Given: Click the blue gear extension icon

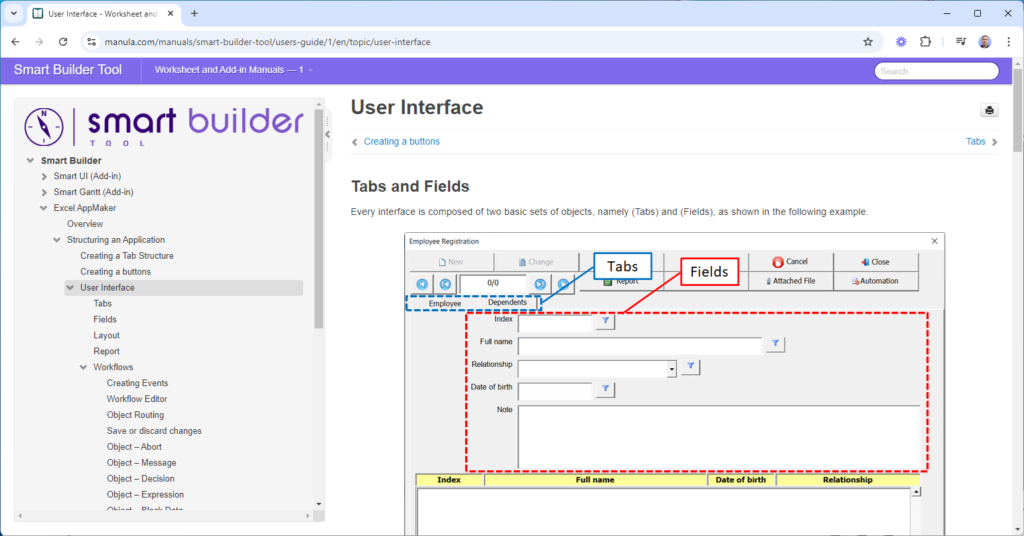Looking at the screenshot, I should click(901, 42).
